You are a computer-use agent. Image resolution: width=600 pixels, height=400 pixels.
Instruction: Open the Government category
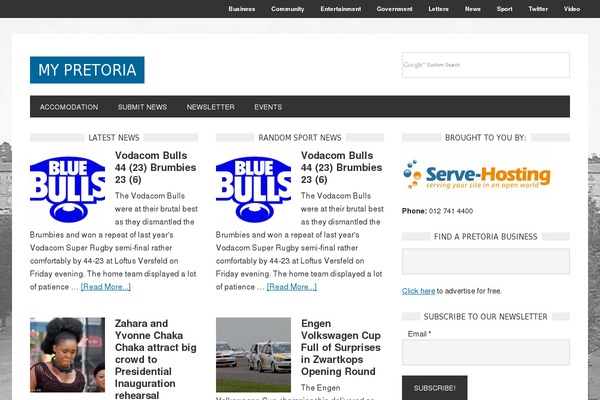click(394, 9)
